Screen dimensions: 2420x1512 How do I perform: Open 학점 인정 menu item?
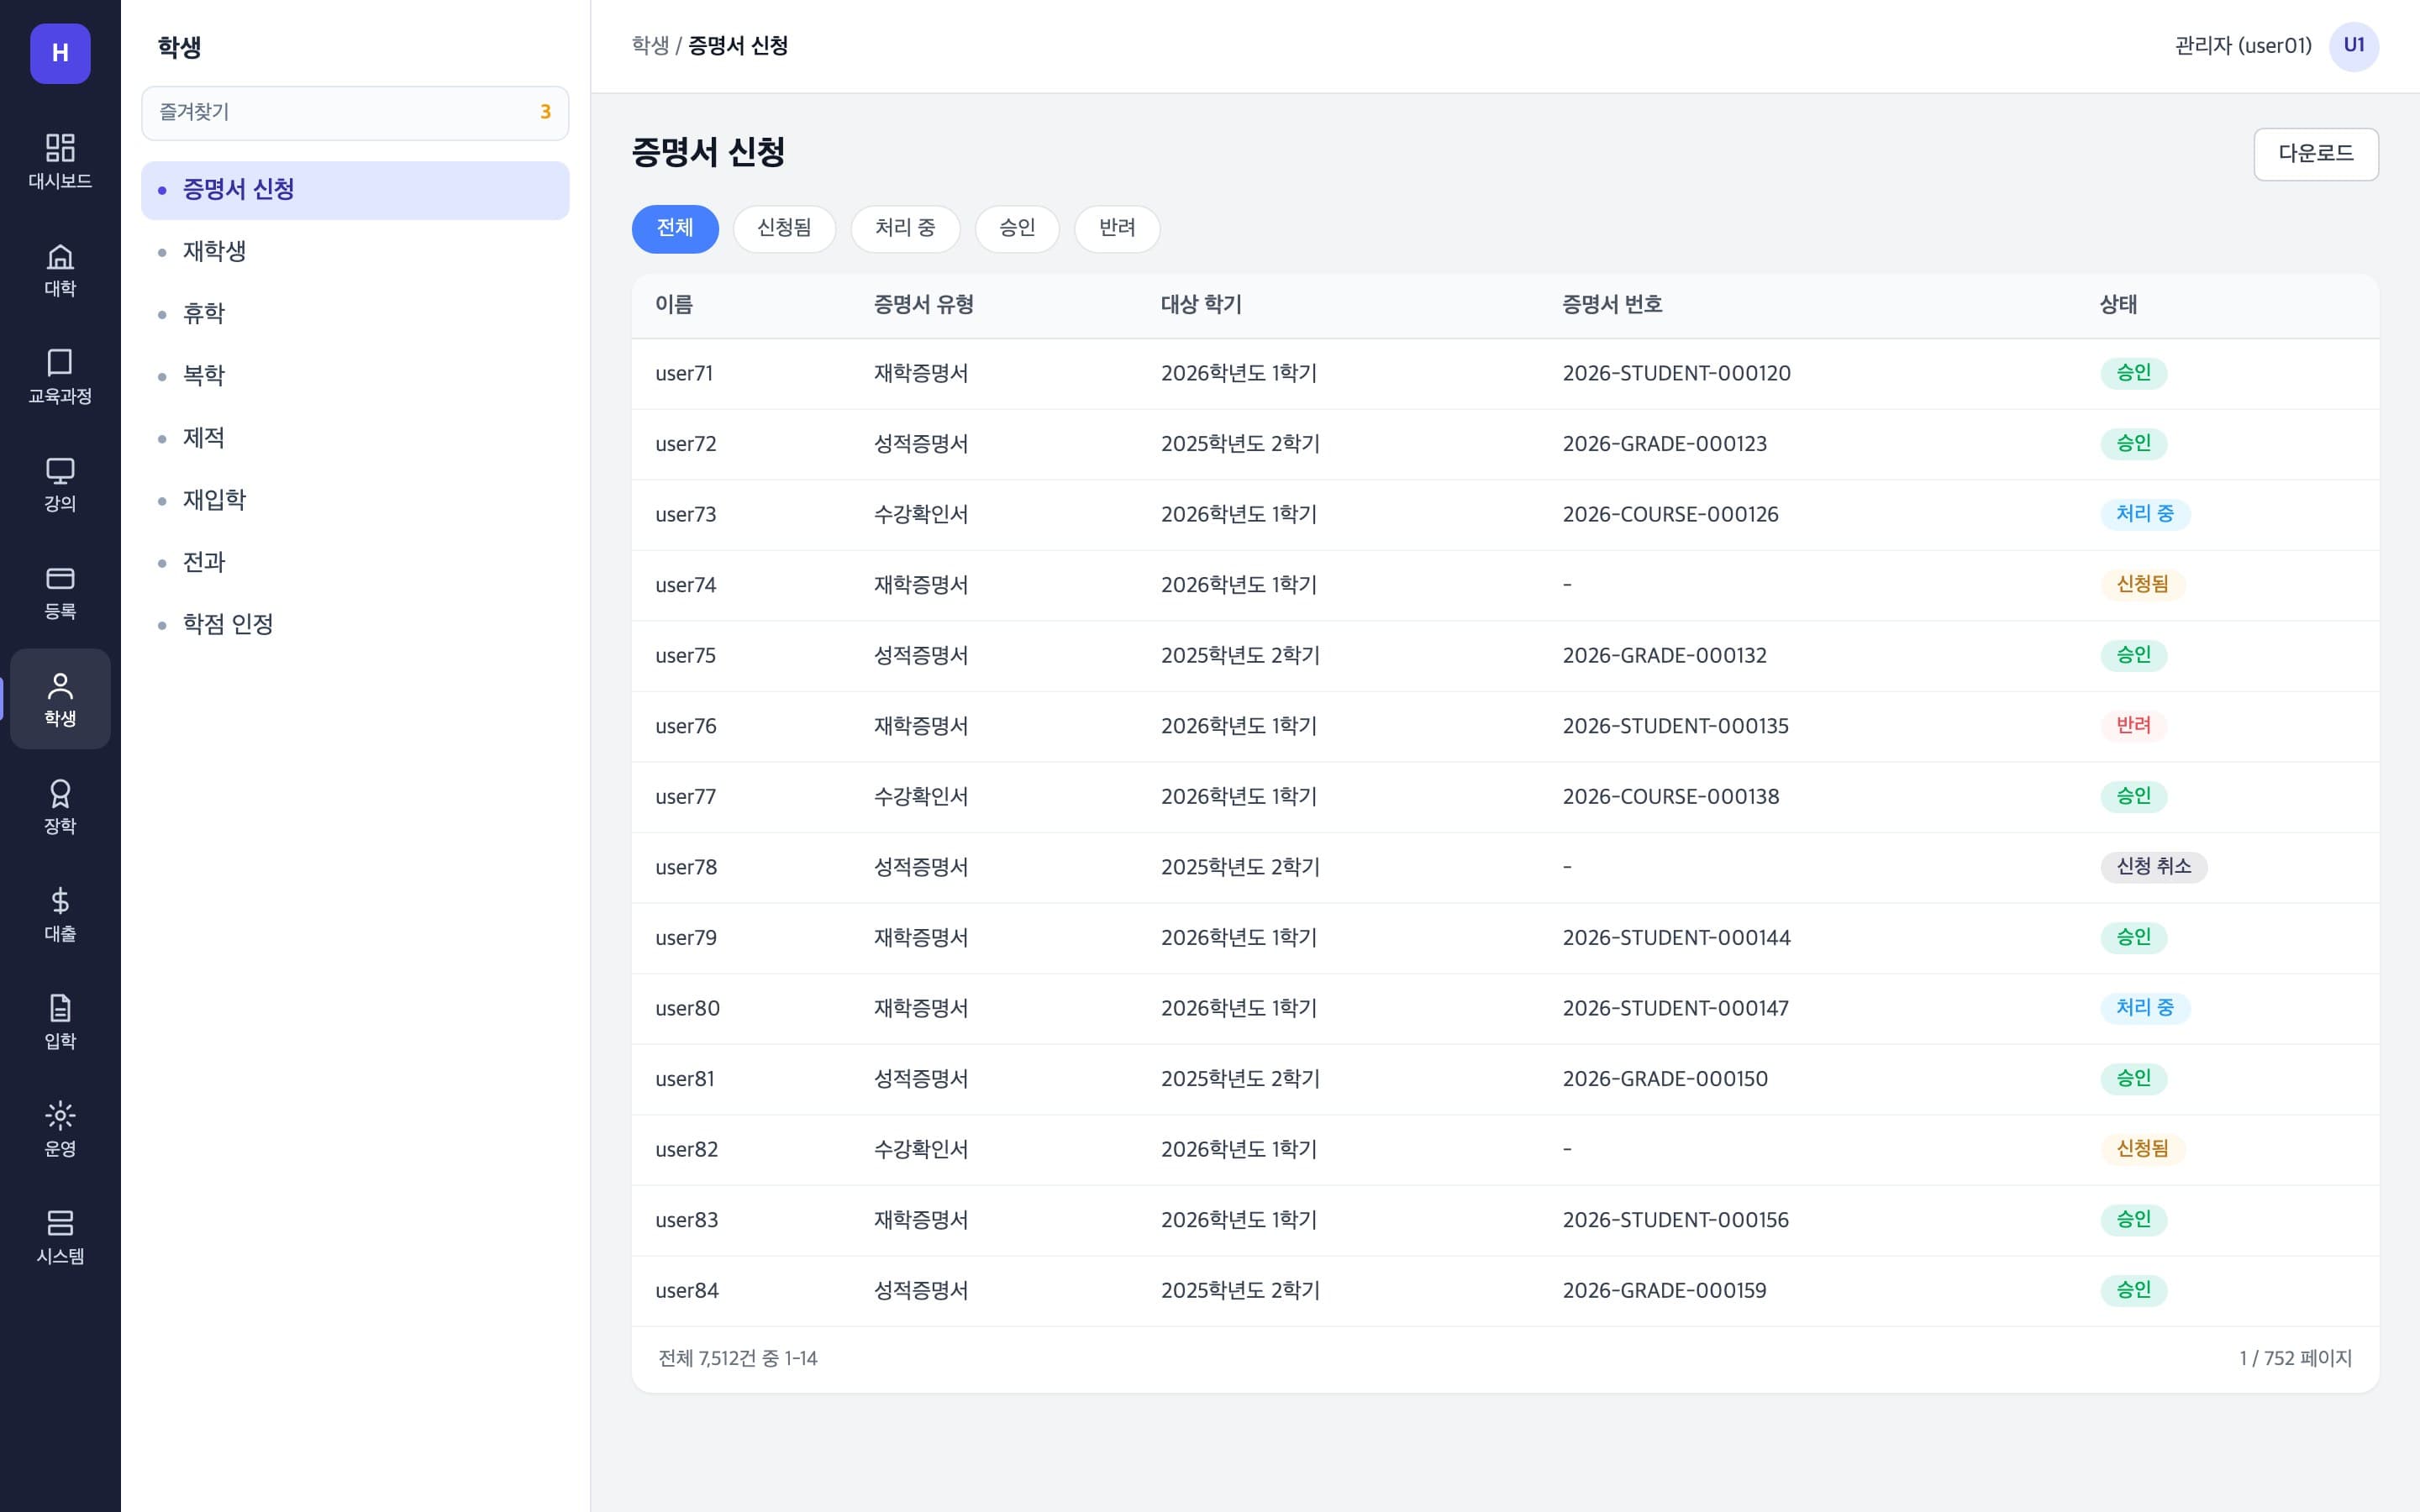coord(355,625)
